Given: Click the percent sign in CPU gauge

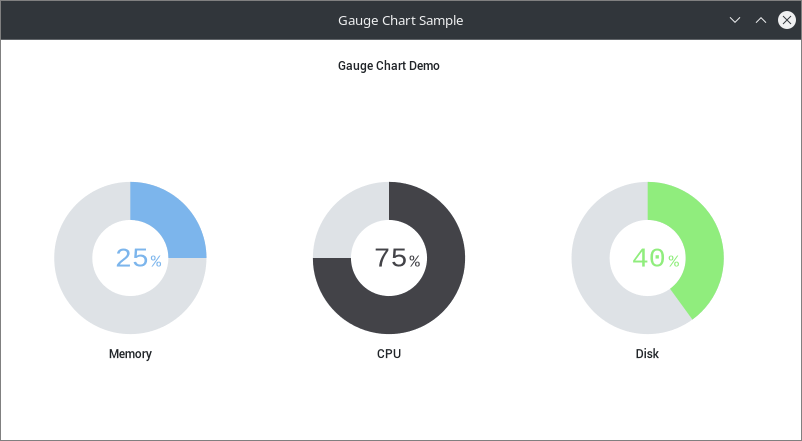Looking at the screenshot, I should (x=415, y=261).
